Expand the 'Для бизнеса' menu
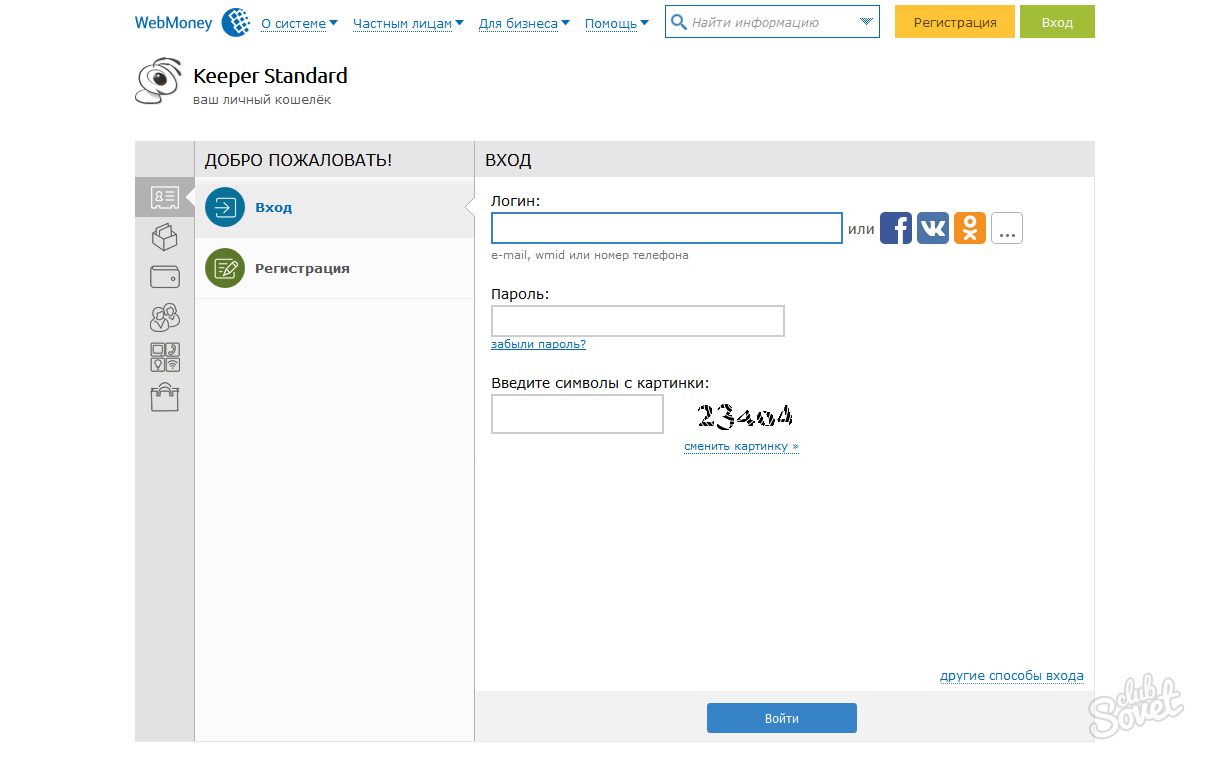This screenshot has height=775, width=1219. (523, 23)
